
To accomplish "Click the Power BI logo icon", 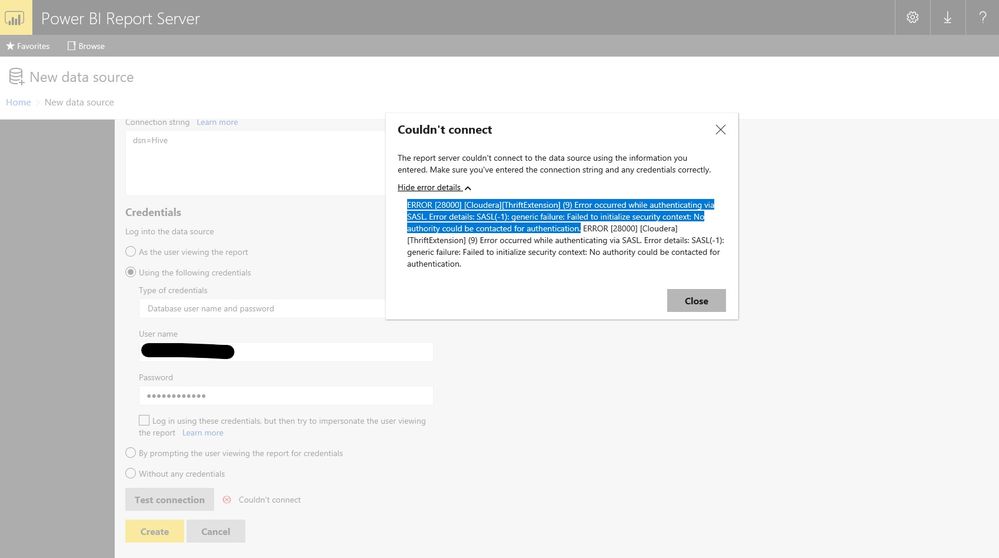I will pos(15,17).
